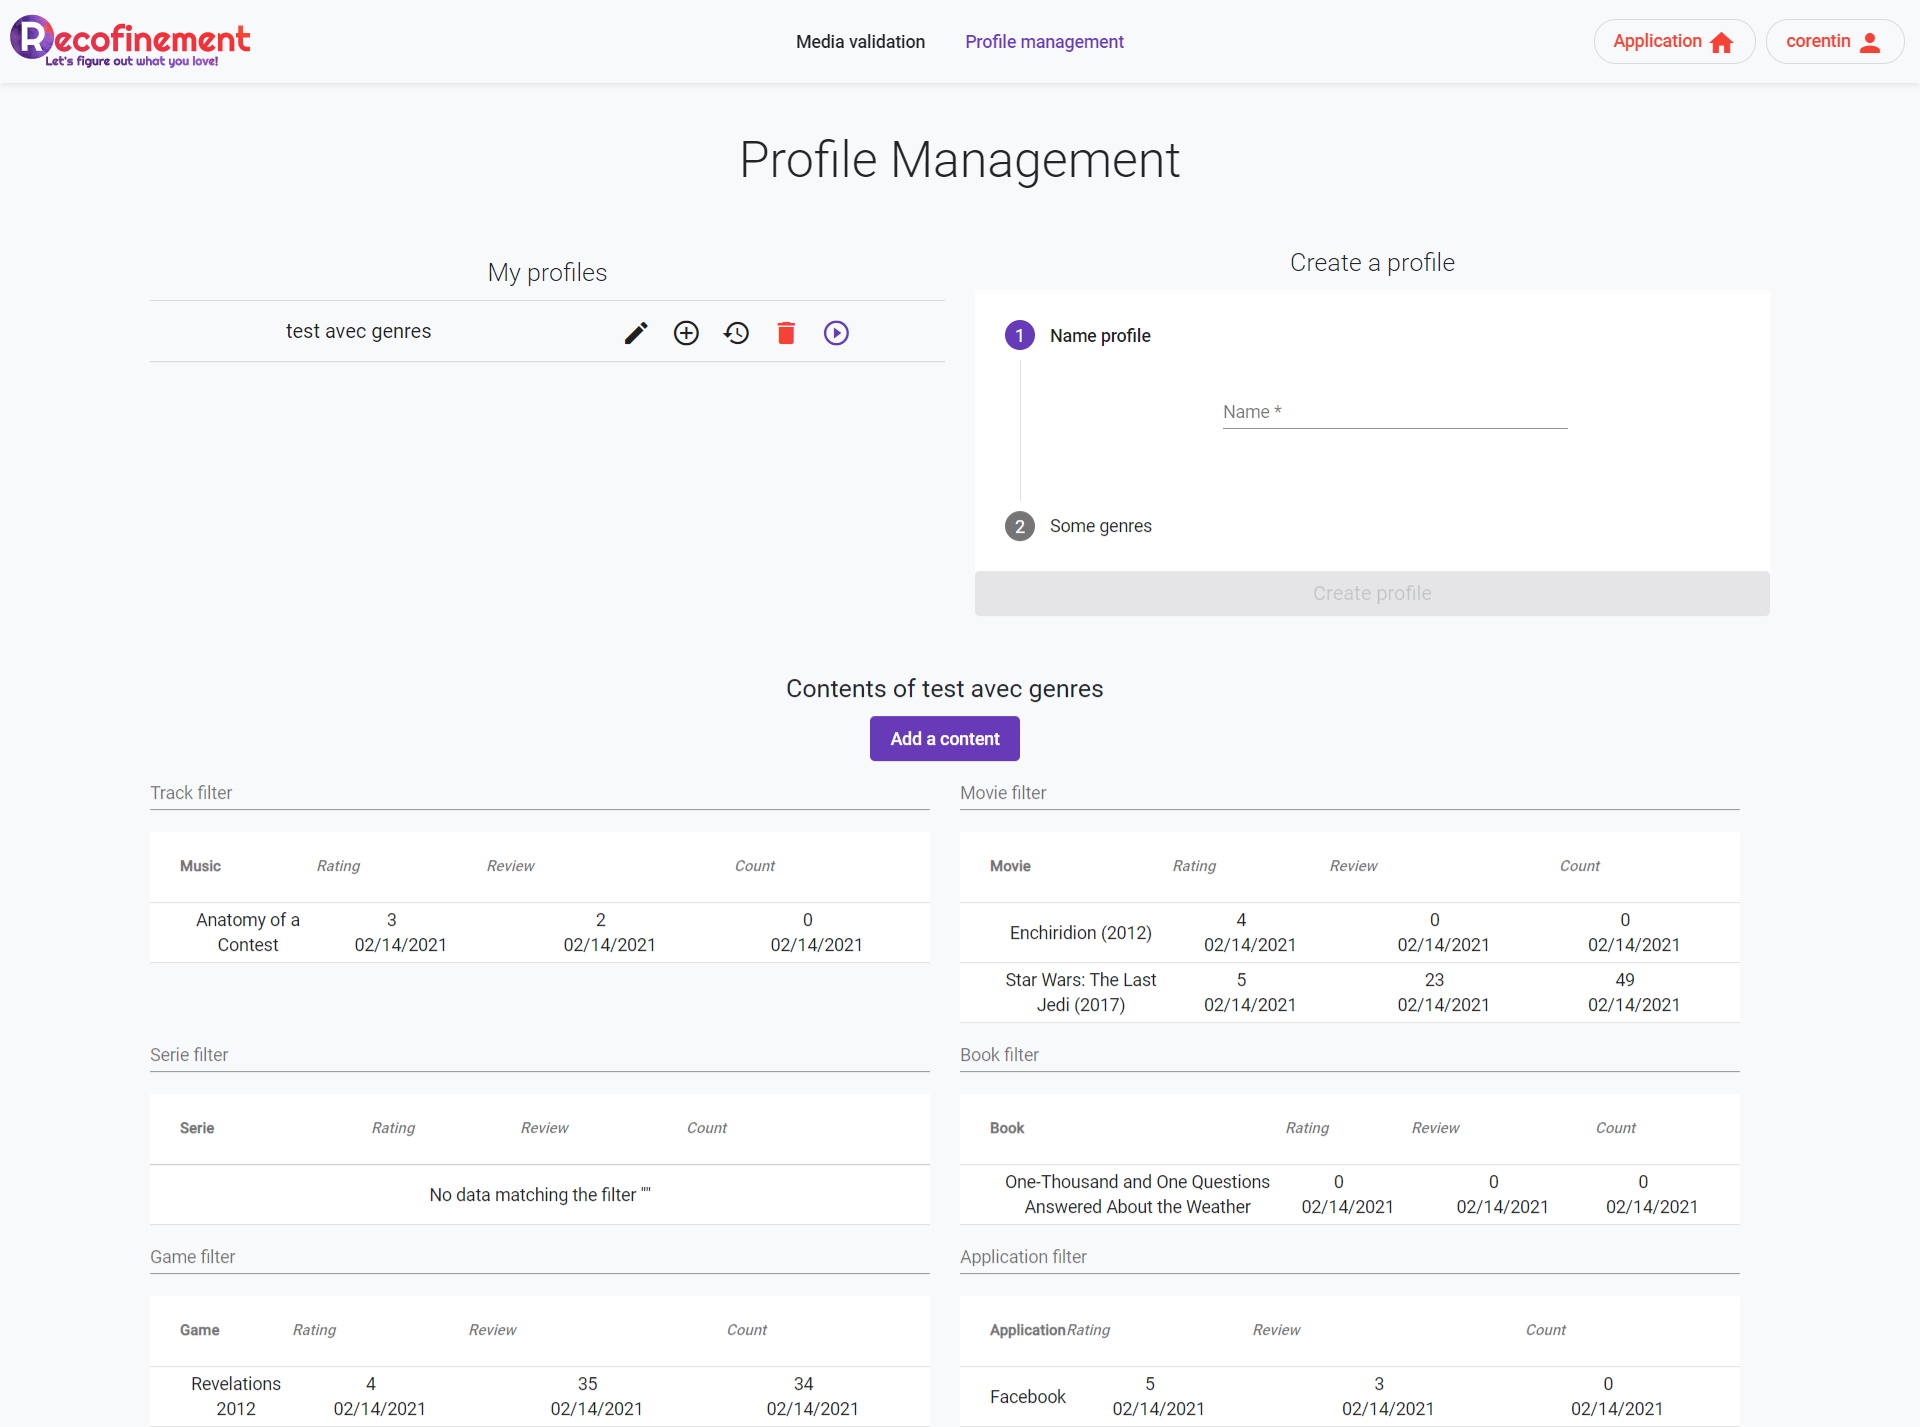Click the Recofinement logo

pyautogui.click(x=130, y=41)
